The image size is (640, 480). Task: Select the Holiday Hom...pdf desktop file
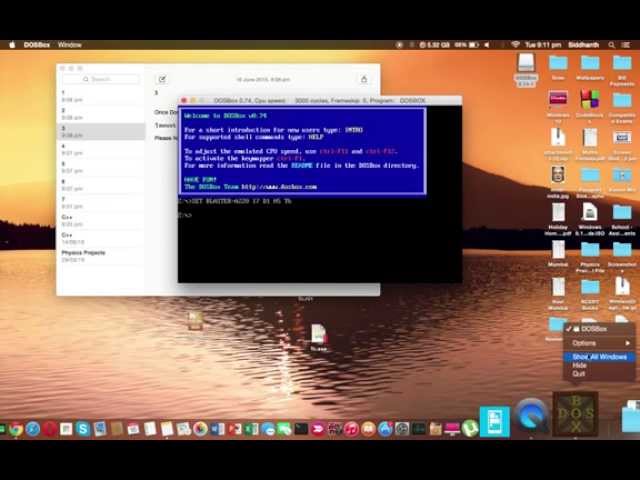click(558, 219)
